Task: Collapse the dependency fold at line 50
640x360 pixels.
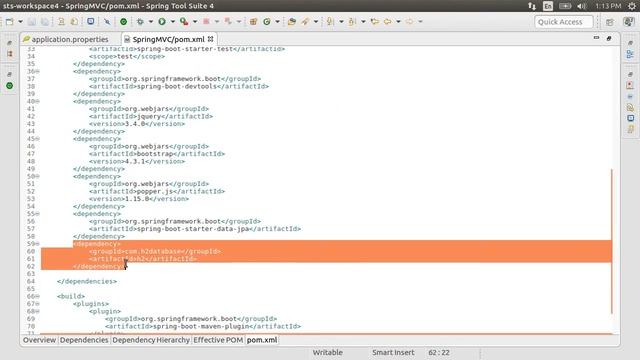Action: pyautogui.click(x=38, y=176)
